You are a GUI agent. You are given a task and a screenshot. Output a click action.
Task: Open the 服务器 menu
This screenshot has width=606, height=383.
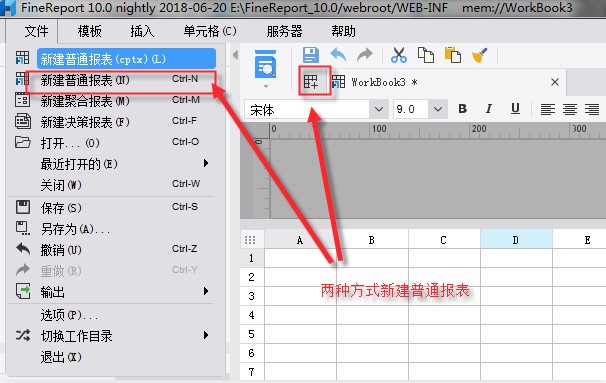point(284,31)
